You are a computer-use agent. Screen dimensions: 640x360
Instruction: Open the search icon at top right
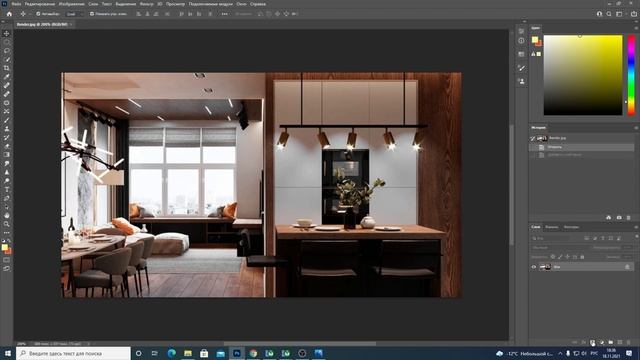tap(609, 14)
